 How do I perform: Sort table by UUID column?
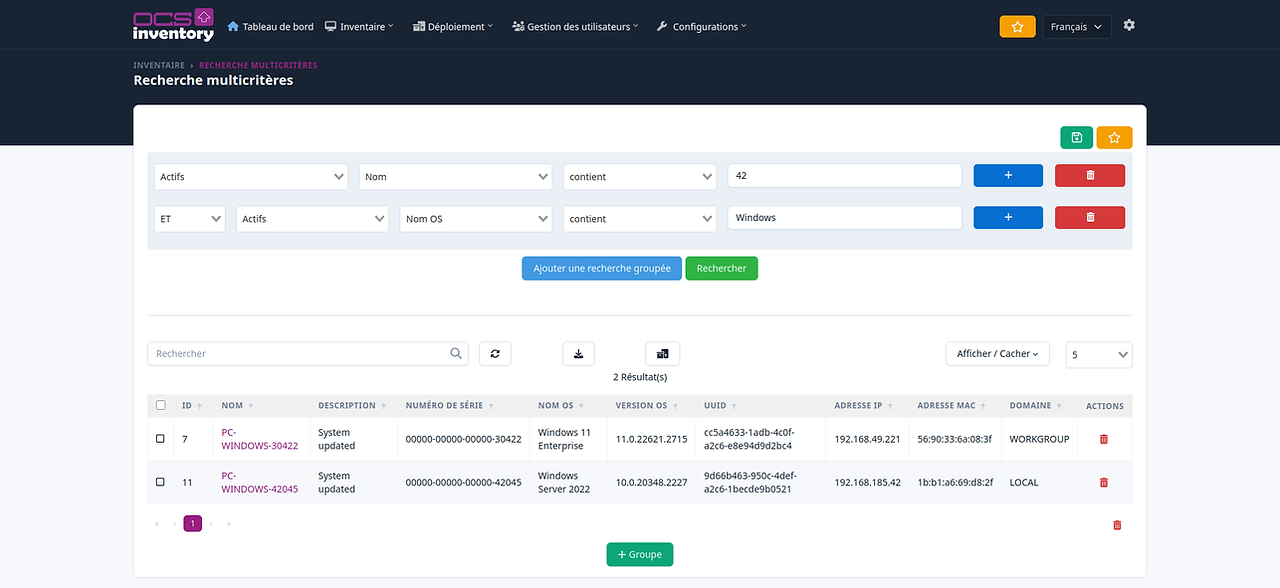click(x=721, y=406)
